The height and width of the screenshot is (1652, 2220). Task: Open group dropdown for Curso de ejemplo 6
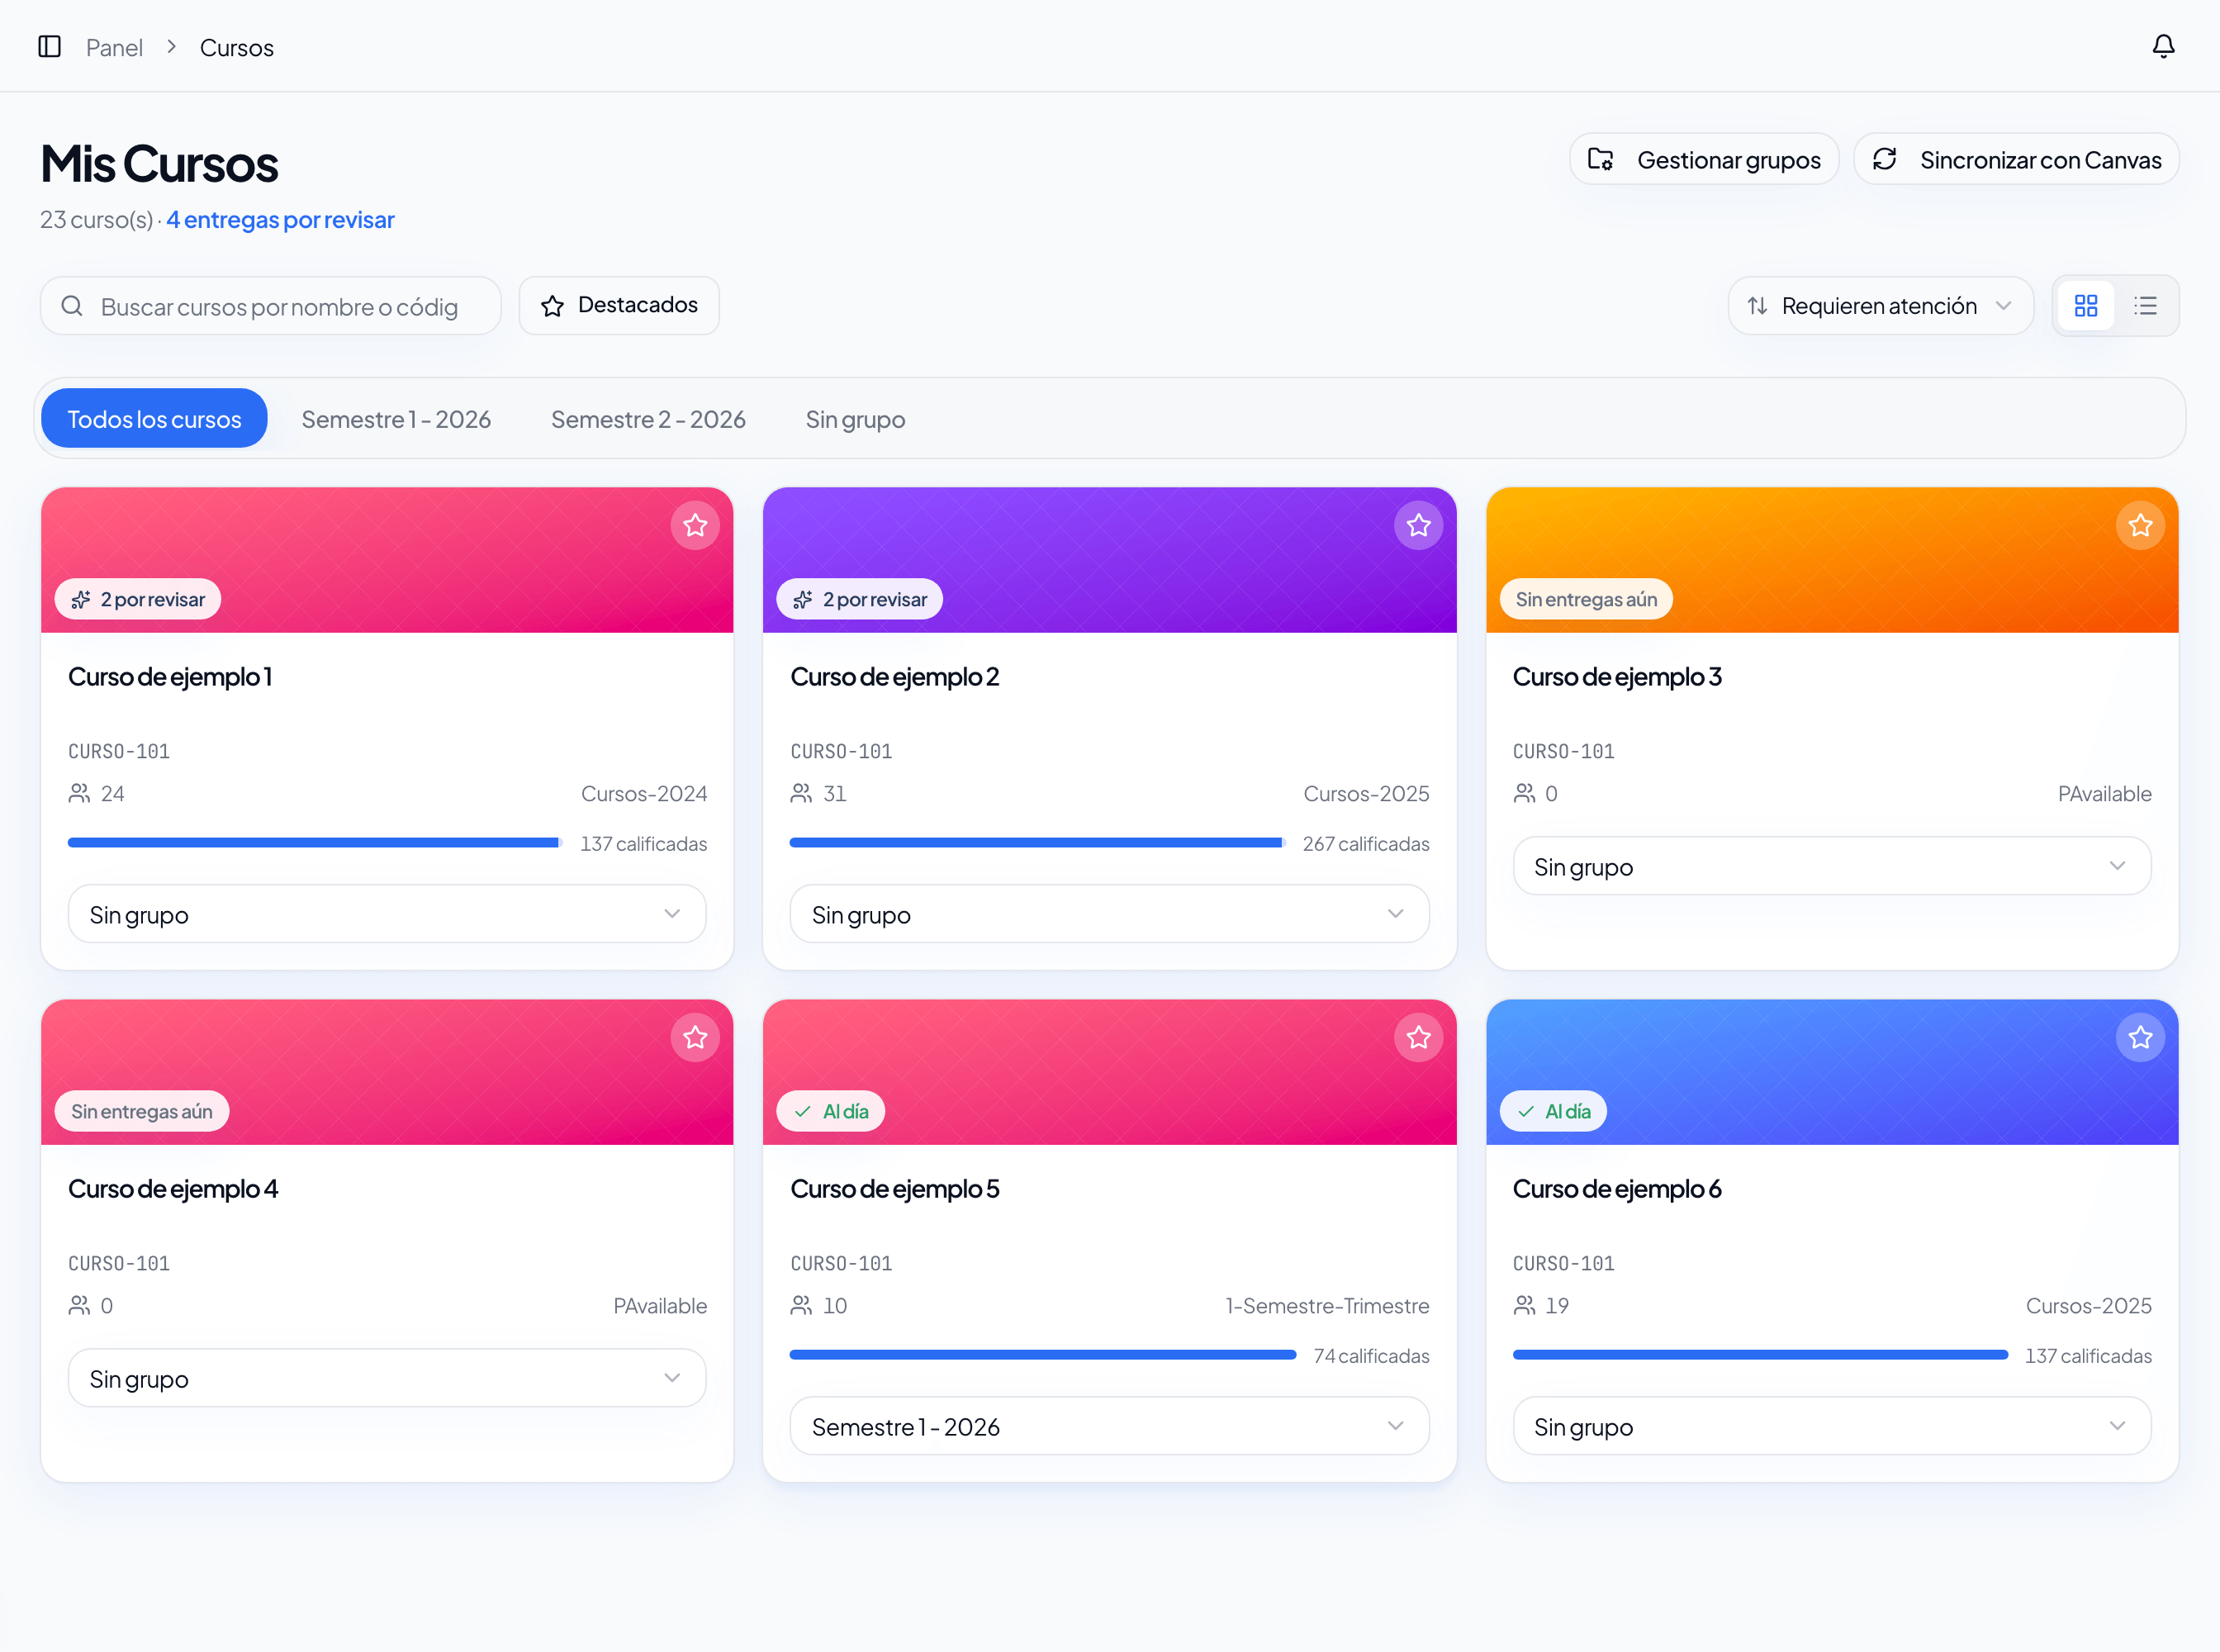1831,1426
